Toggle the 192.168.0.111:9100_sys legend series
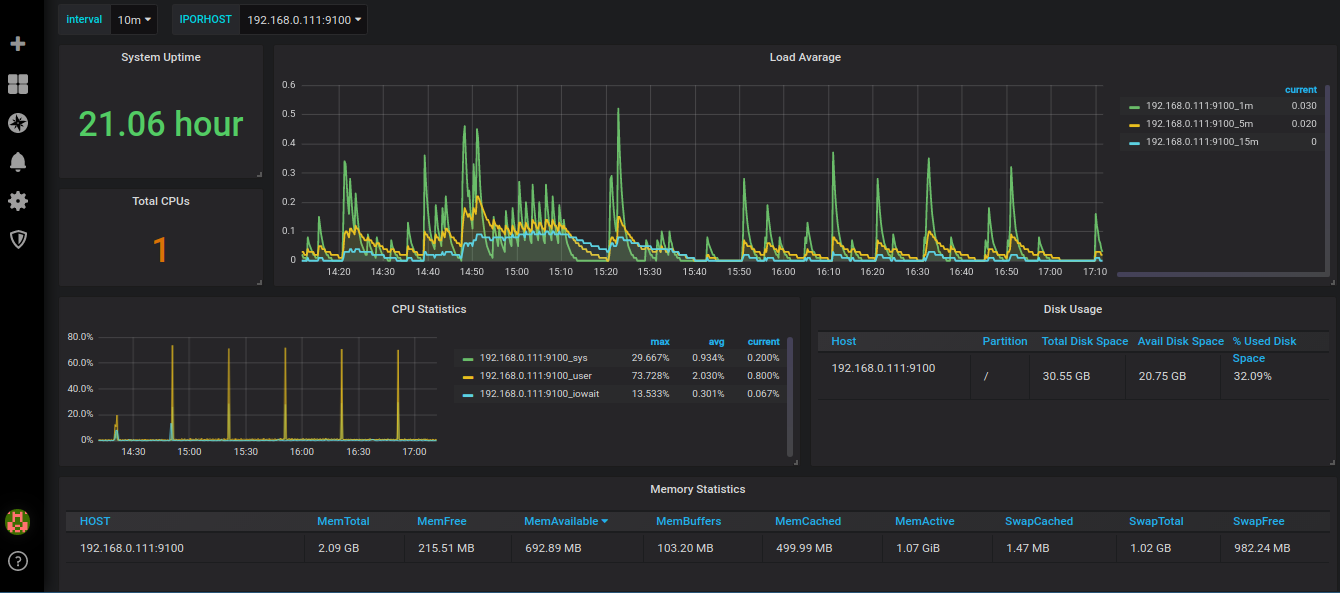The width and height of the screenshot is (1340, 593). pos(533,357)
